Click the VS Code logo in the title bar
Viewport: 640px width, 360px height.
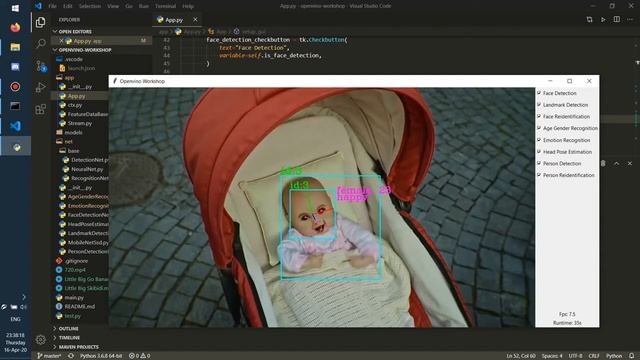point(38,6)
